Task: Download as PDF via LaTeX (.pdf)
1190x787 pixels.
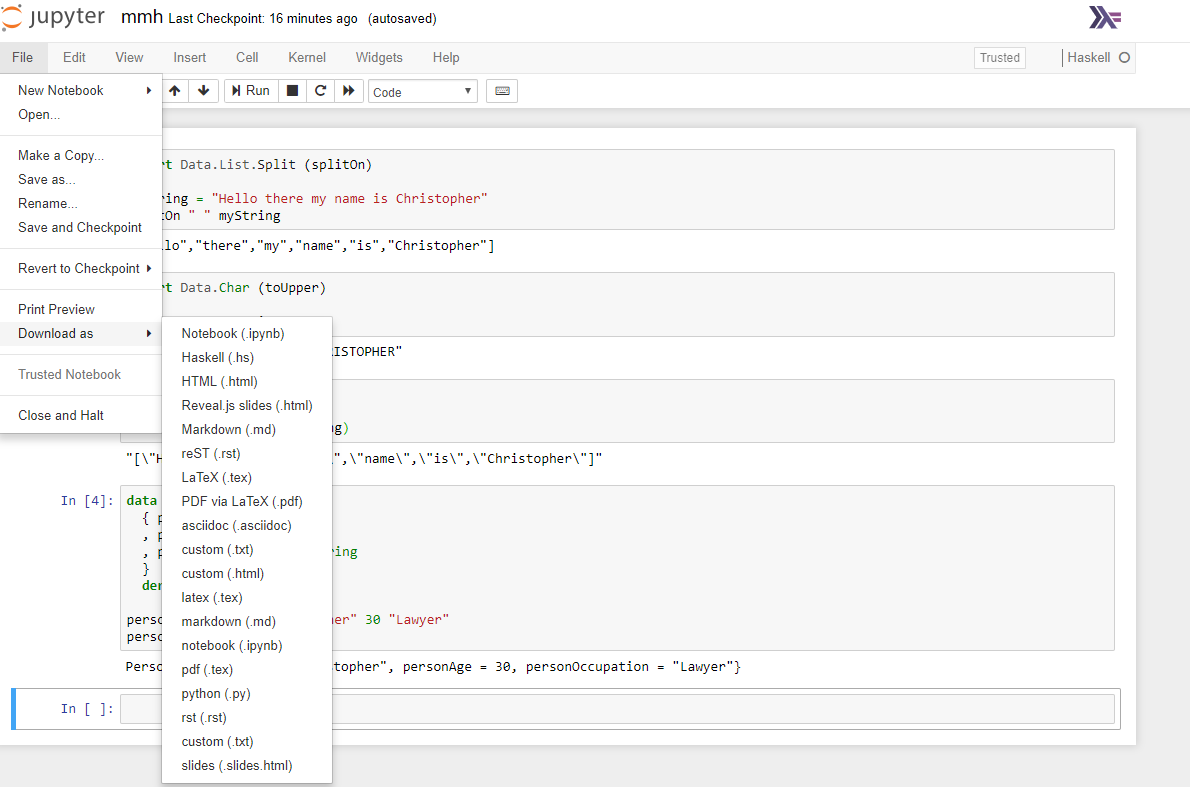Action: pyautogui.click(x=247, y=502)
